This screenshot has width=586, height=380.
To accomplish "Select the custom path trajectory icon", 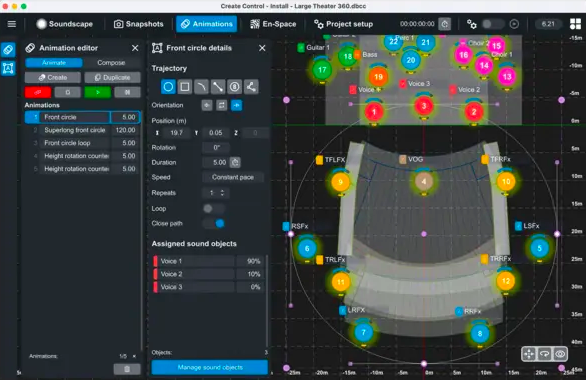I will (251, 87).
